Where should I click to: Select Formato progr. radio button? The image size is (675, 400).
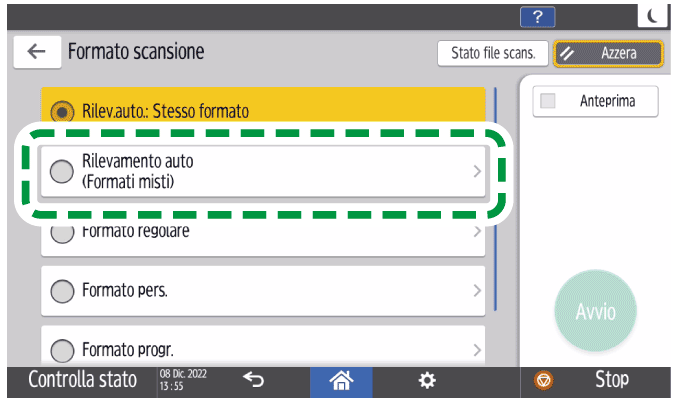[62, 350]
